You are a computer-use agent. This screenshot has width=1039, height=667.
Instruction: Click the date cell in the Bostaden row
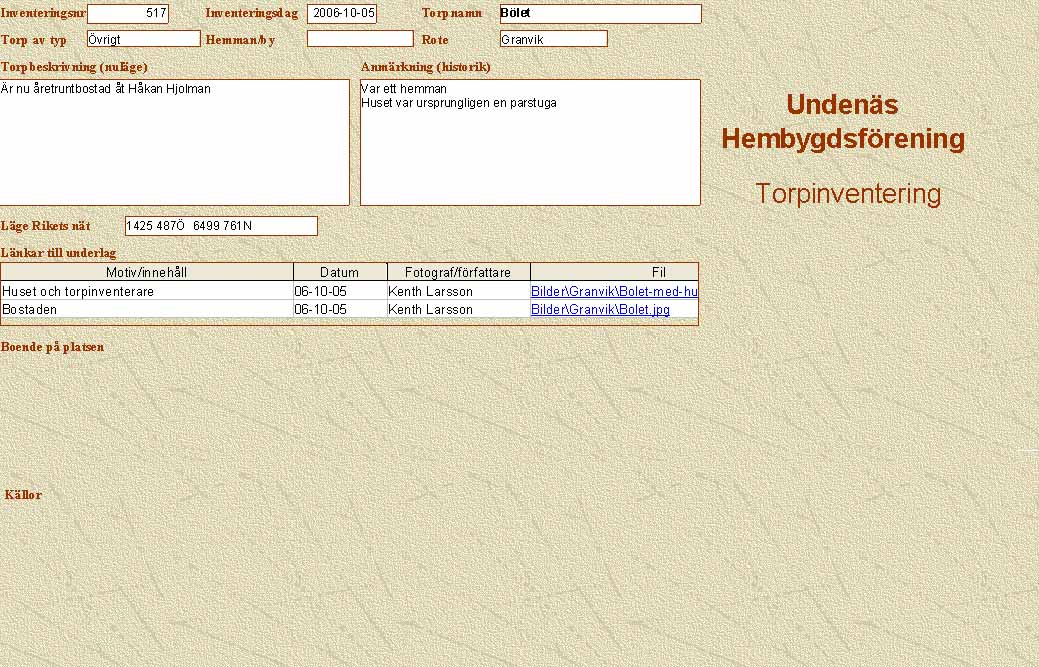pyautogui.click(x=340, y=310)
